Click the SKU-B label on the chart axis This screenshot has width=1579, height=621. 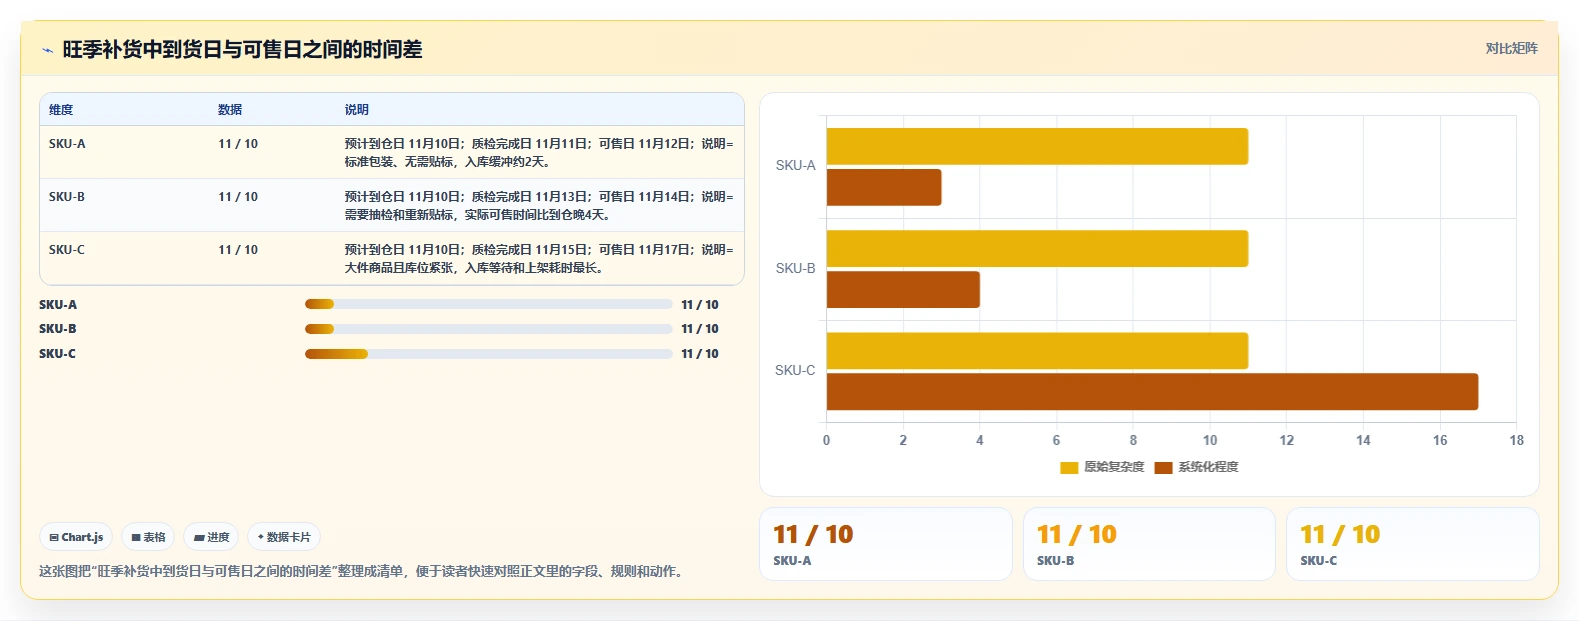(x=795, y=268)
